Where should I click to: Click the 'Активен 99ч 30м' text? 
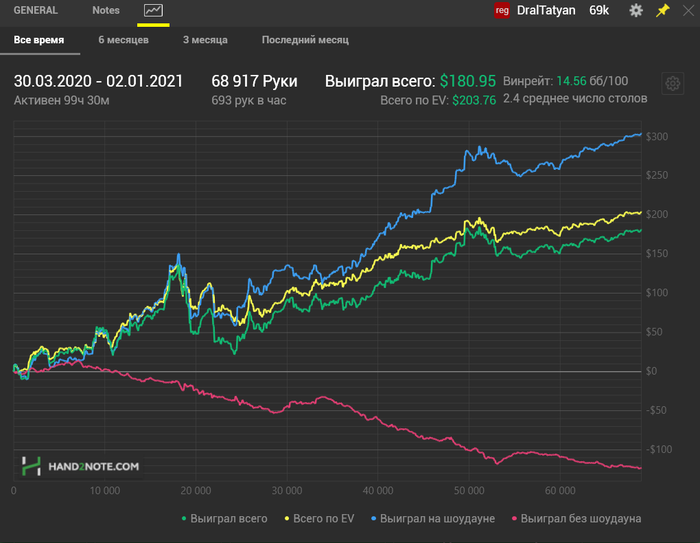tap(62, 100)
